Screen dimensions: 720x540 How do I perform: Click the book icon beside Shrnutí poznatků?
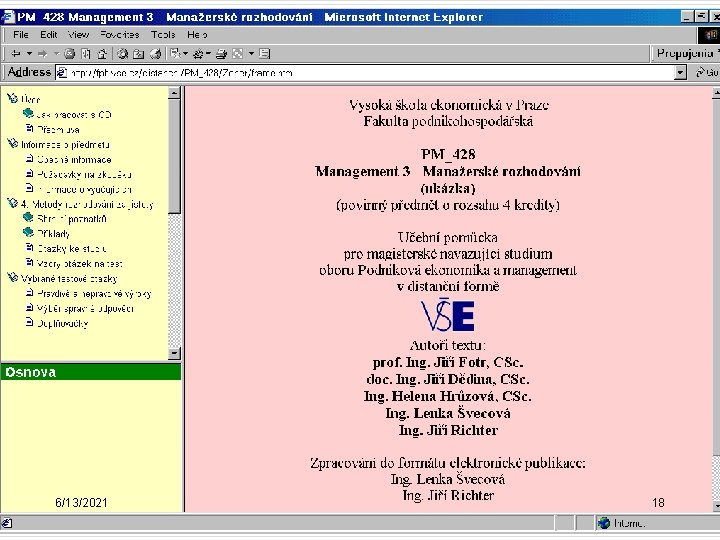point(28,218)
